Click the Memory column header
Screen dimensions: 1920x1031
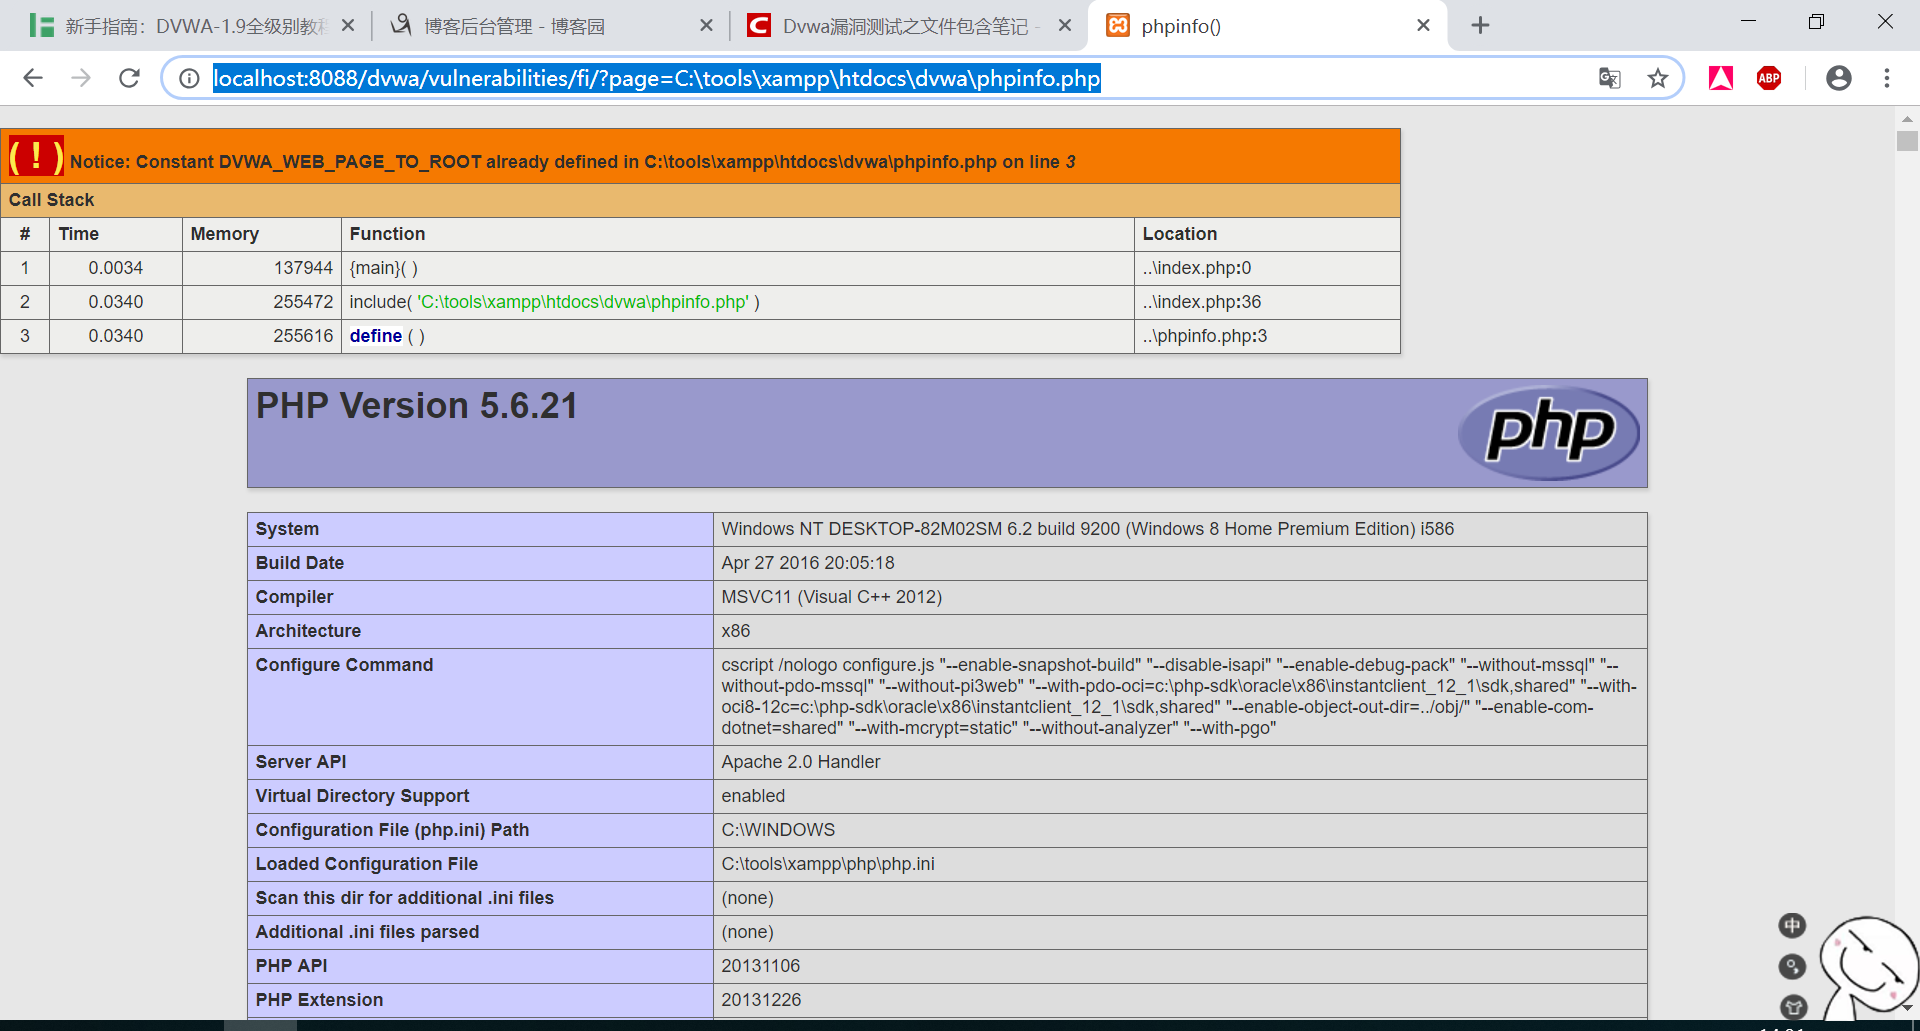click(225, 234)
